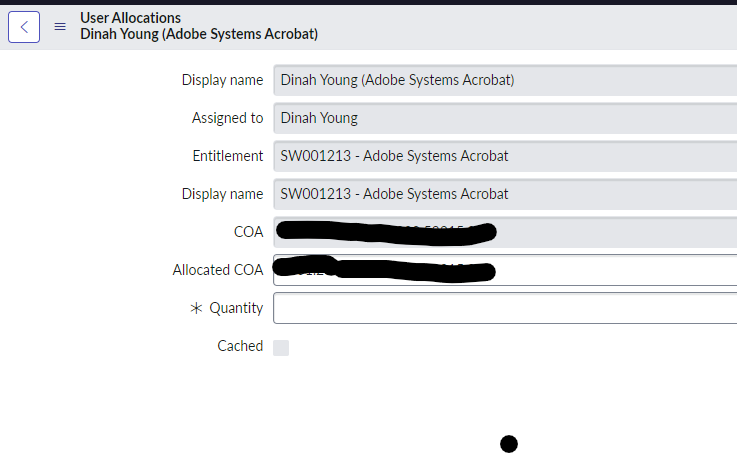Viewport: 737px width, 453px height.
Task: Click the Assigned to field showing Dinah Young
Action: tap(504, 118)
